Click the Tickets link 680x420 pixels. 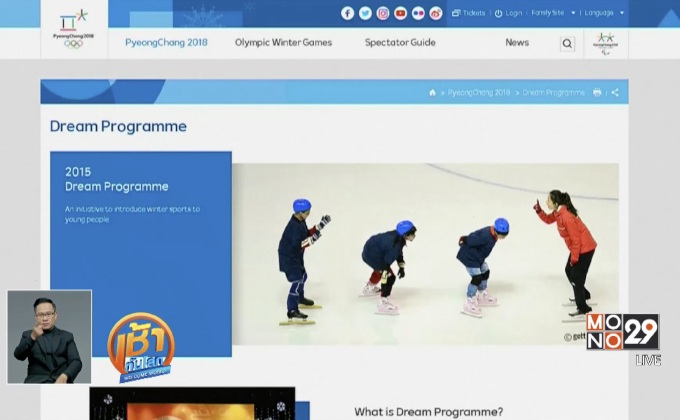pyautogui.click(x=469, y=13)
